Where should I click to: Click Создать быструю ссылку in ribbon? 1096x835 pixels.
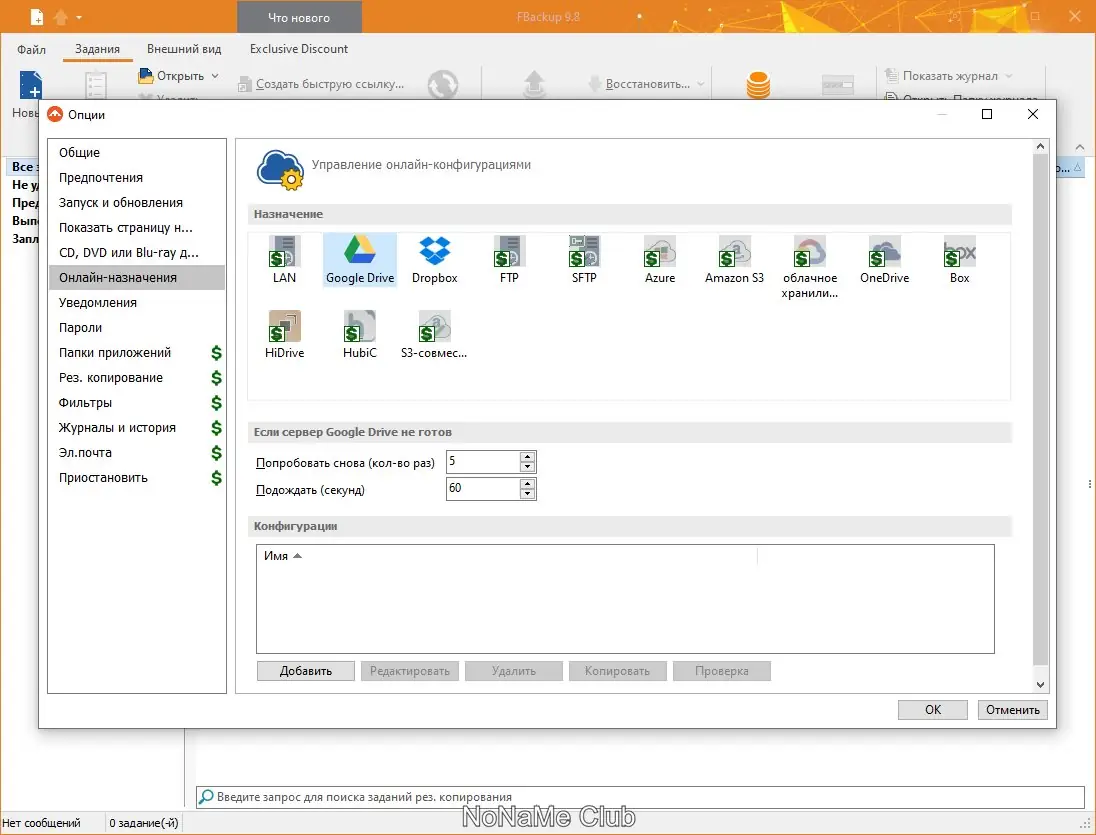(321, 84)
